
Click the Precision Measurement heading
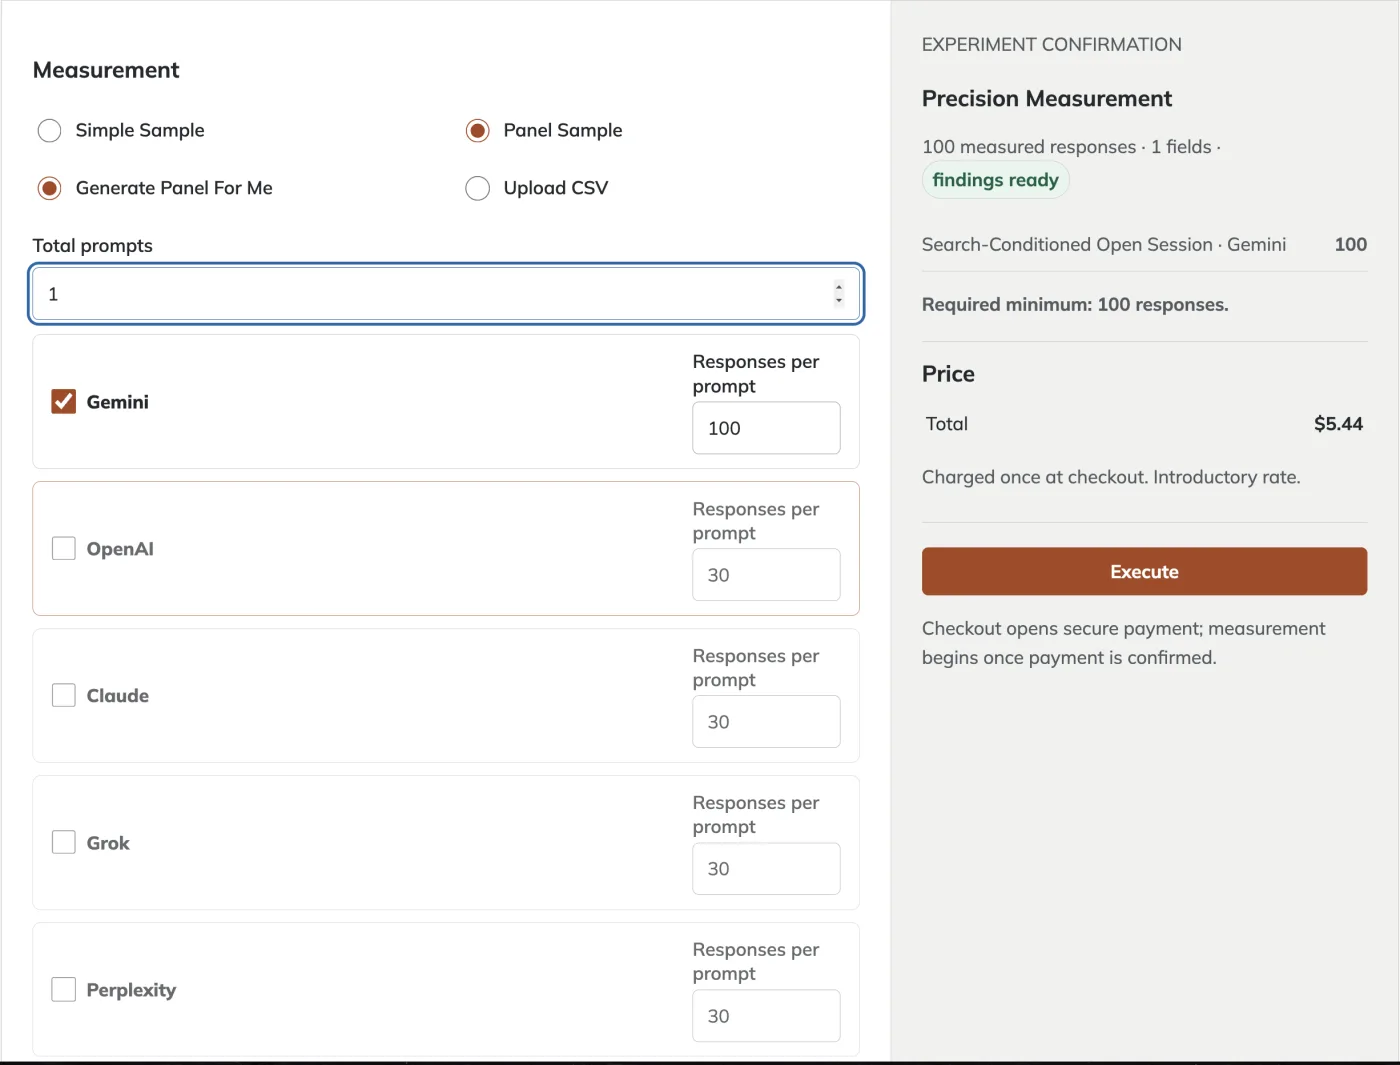pyautogui.click(x=1047, y=99)
